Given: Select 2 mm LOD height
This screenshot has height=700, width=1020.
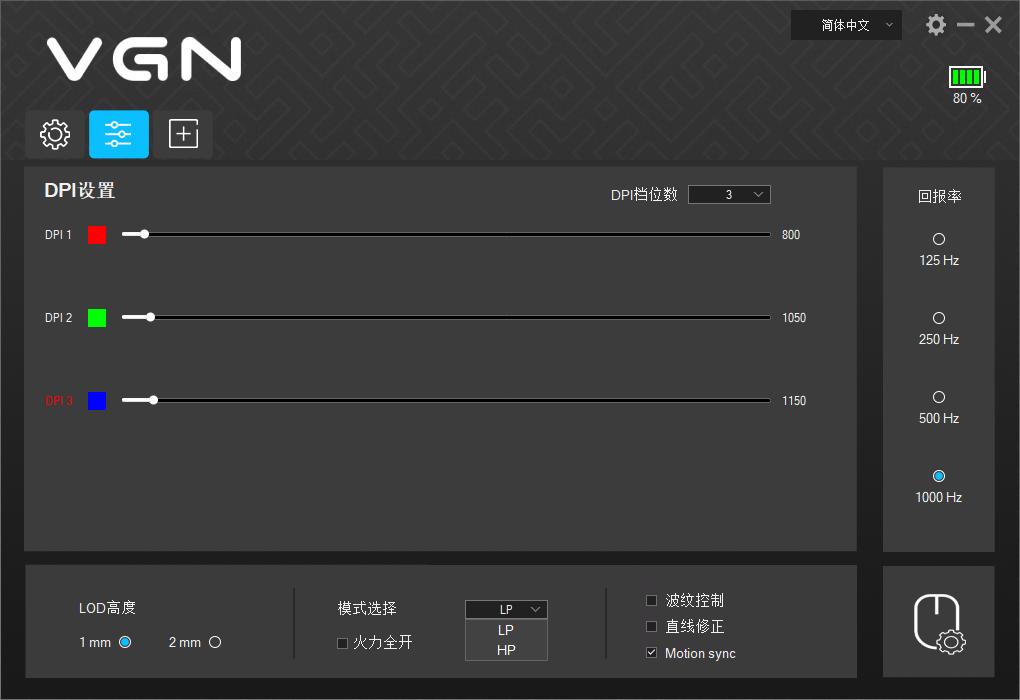Looking at the screenshot, I should click(x=215, y=642).
